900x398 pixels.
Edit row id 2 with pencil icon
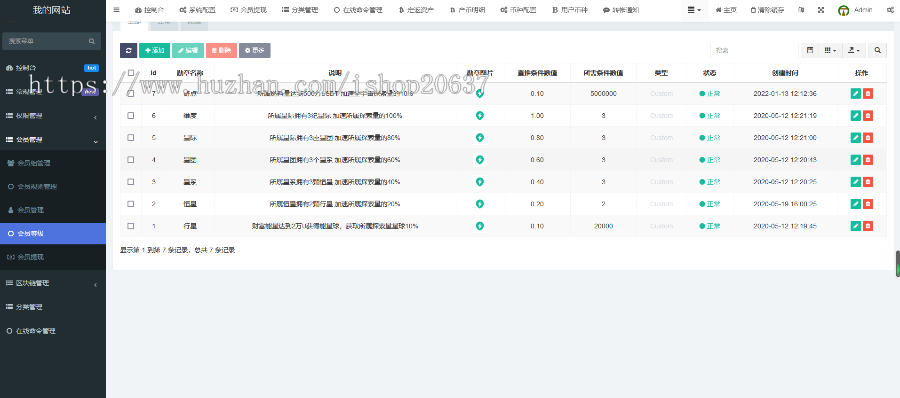click(x=855, y=204)
